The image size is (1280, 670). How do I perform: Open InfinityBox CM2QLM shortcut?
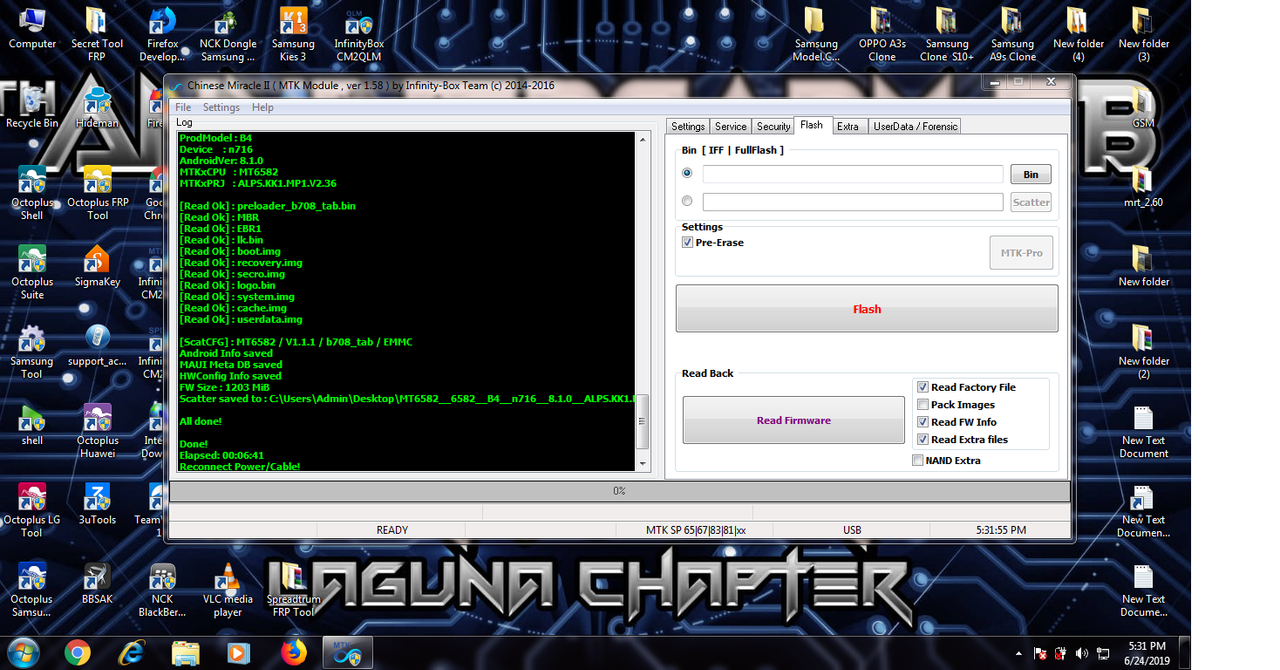[359, 35]
